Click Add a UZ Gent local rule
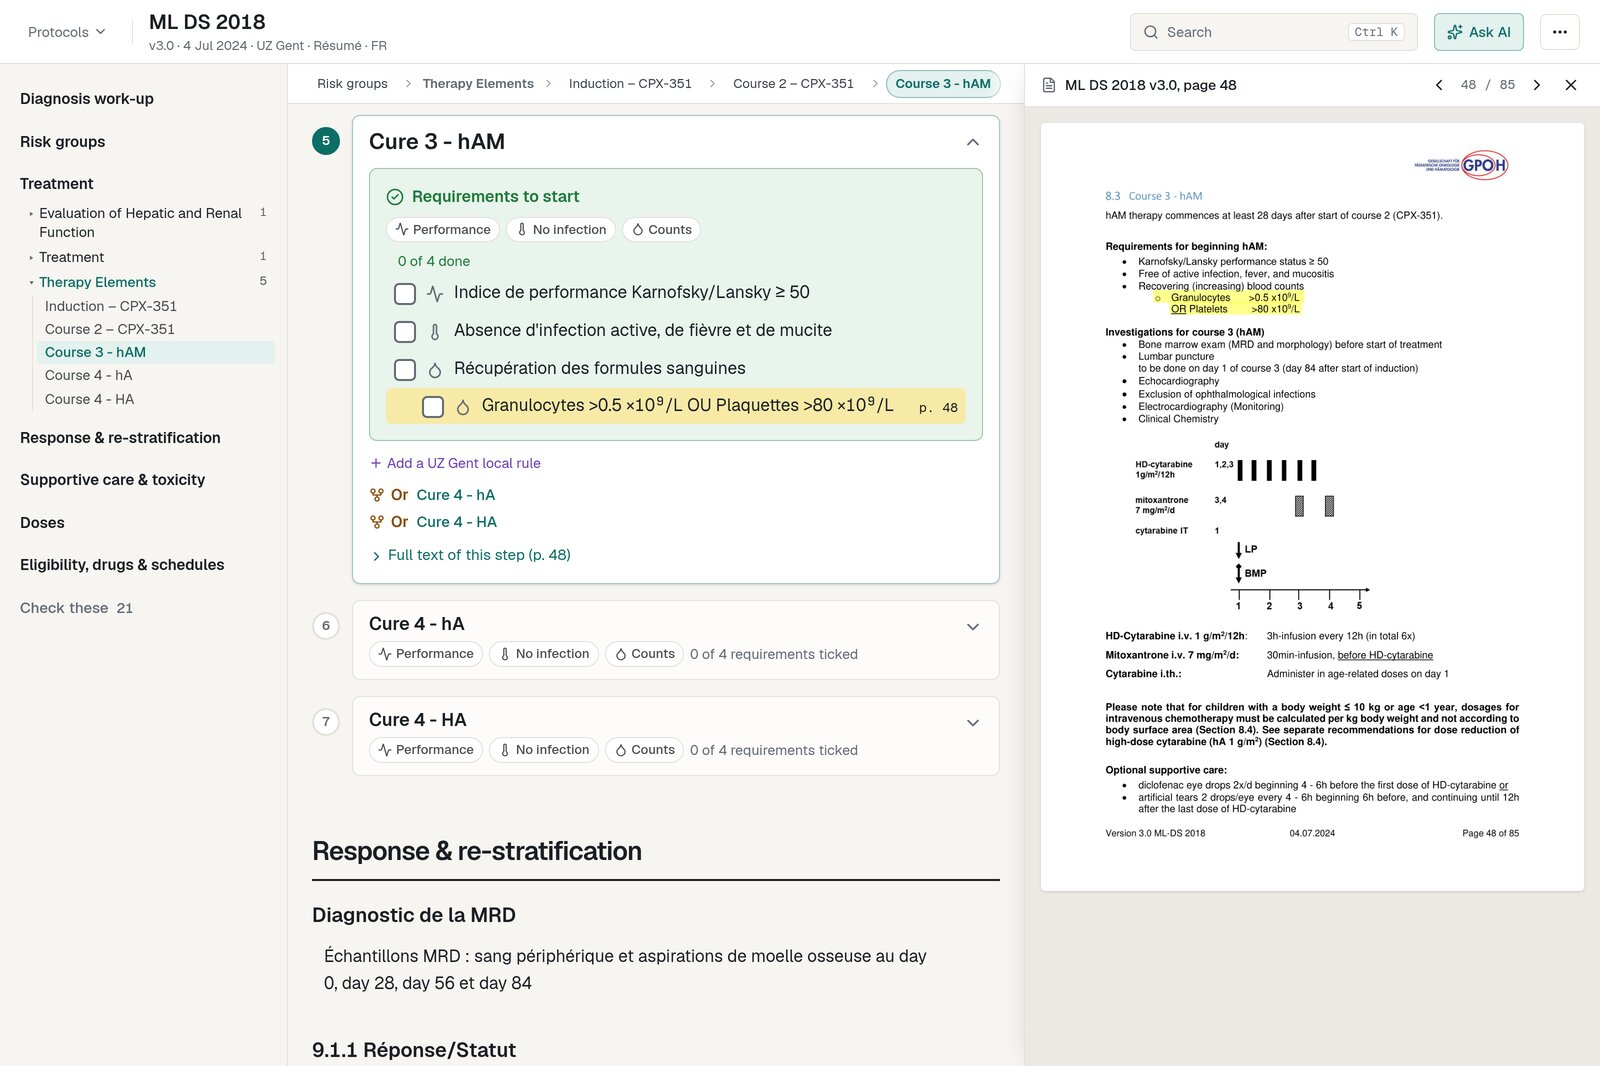Image resolution: width=1600 pixels, height=1066 pixels. click(x=455, y=463)
